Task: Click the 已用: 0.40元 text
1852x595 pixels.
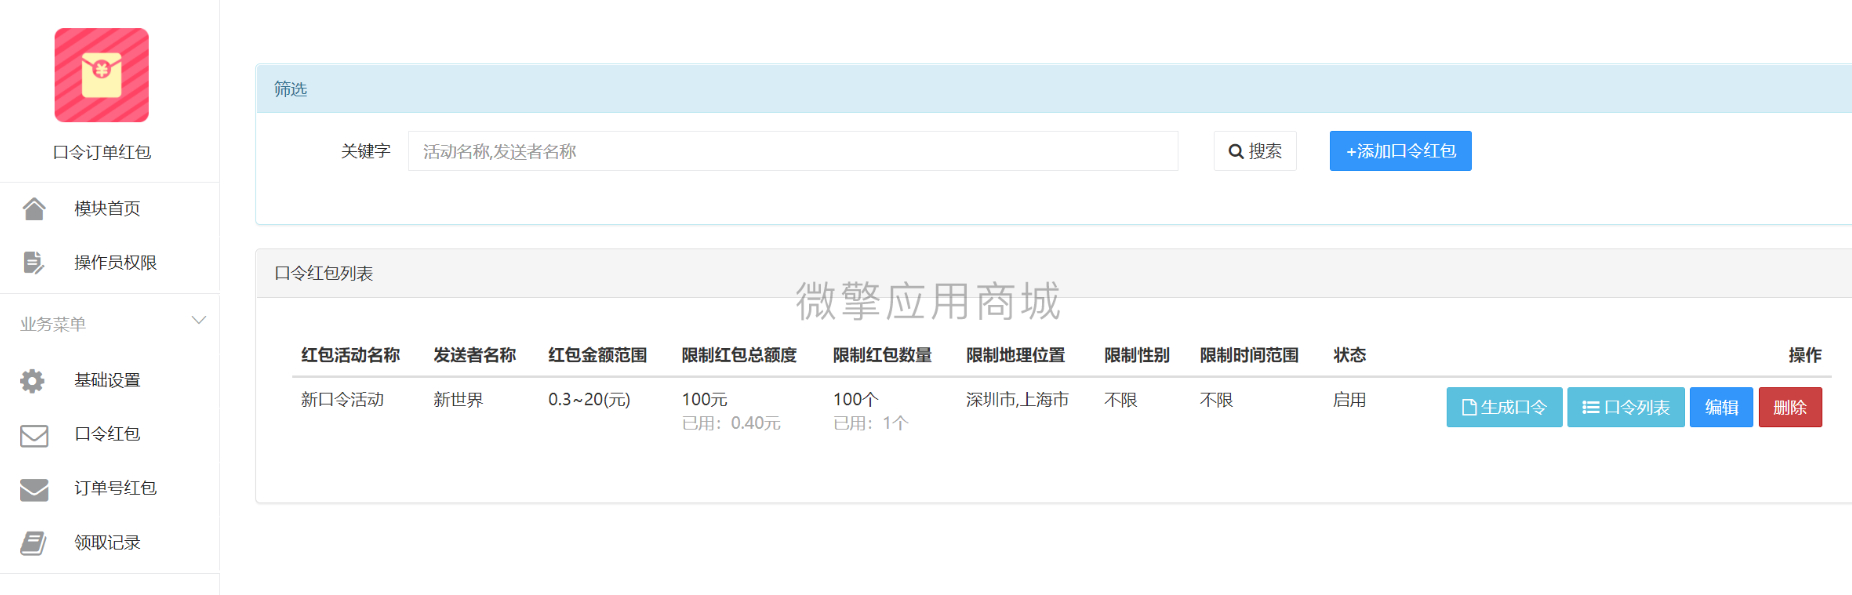Action: click(731, 423)
